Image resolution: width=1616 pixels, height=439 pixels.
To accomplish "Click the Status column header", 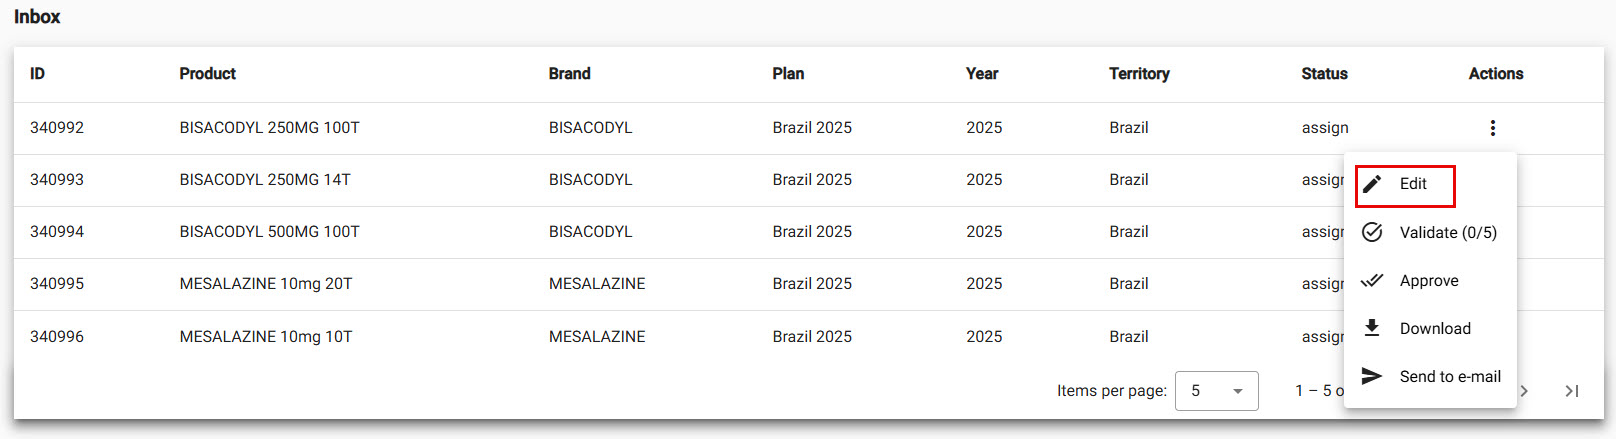I will (x=1324, y=74).
